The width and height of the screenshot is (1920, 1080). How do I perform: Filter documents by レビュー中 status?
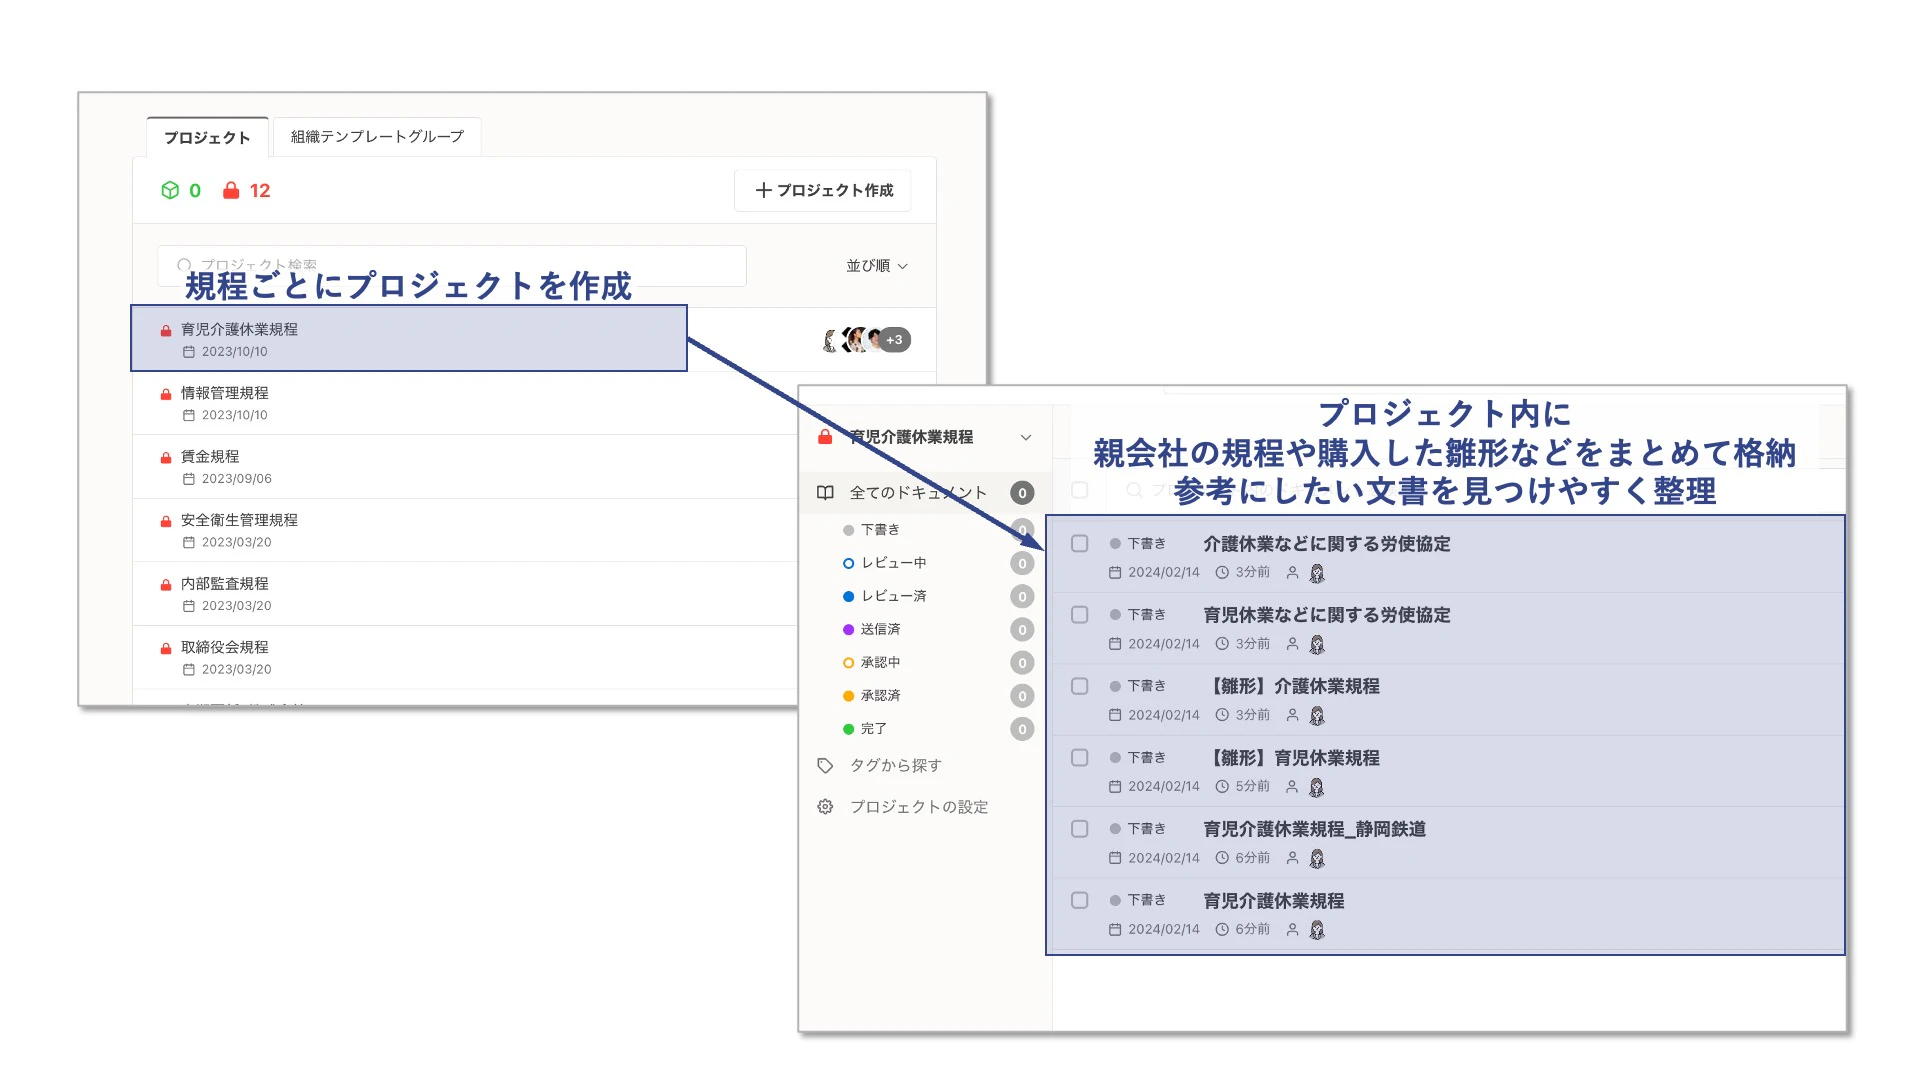[x=893, y=563]
